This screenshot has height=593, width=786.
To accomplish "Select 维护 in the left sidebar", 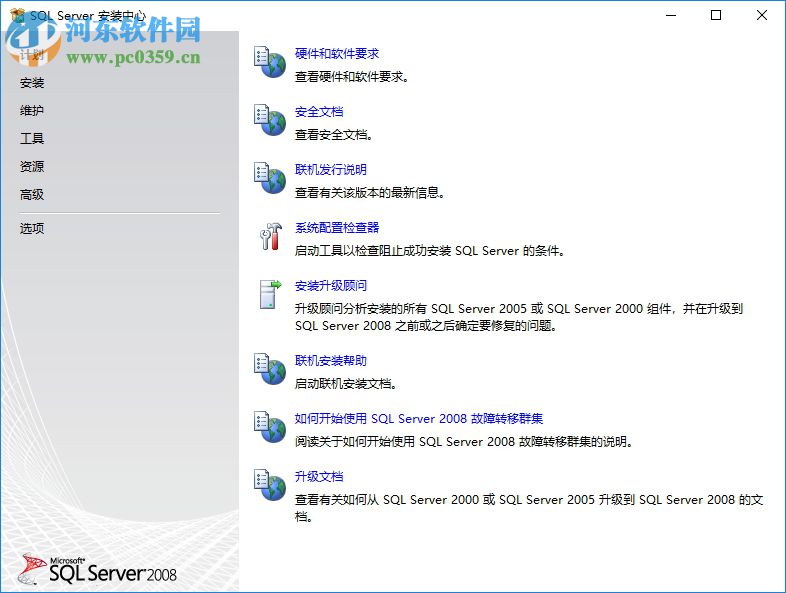I will click(x=32, y=110).
